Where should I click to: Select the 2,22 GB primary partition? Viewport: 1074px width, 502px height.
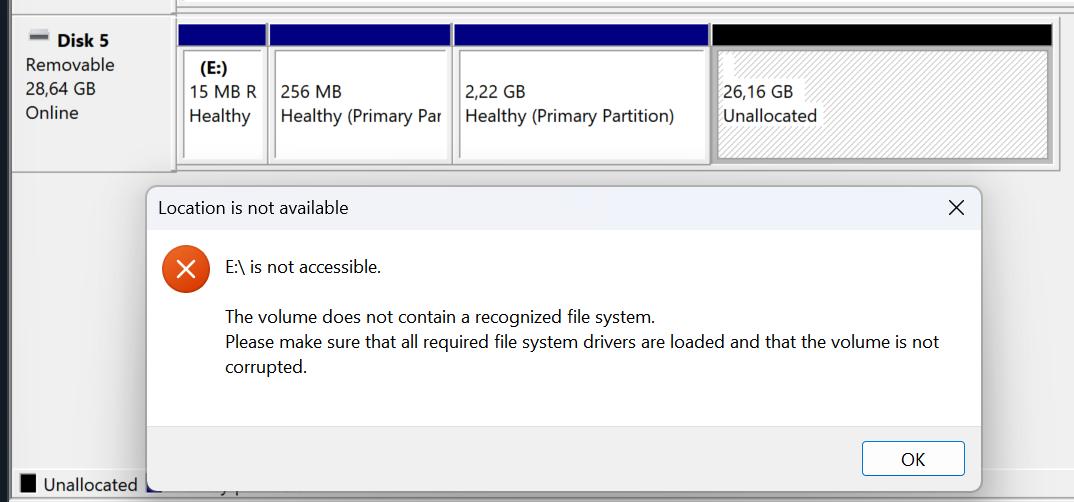[x=581, y=104]
